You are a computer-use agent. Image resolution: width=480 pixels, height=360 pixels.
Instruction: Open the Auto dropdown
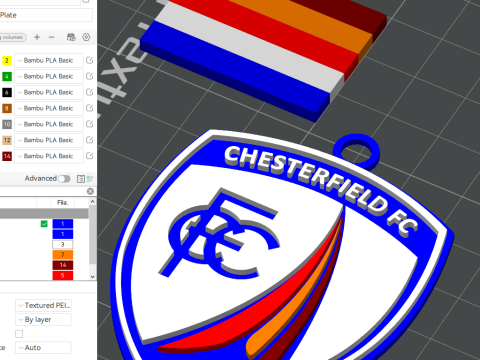click(x=43, y=348)
